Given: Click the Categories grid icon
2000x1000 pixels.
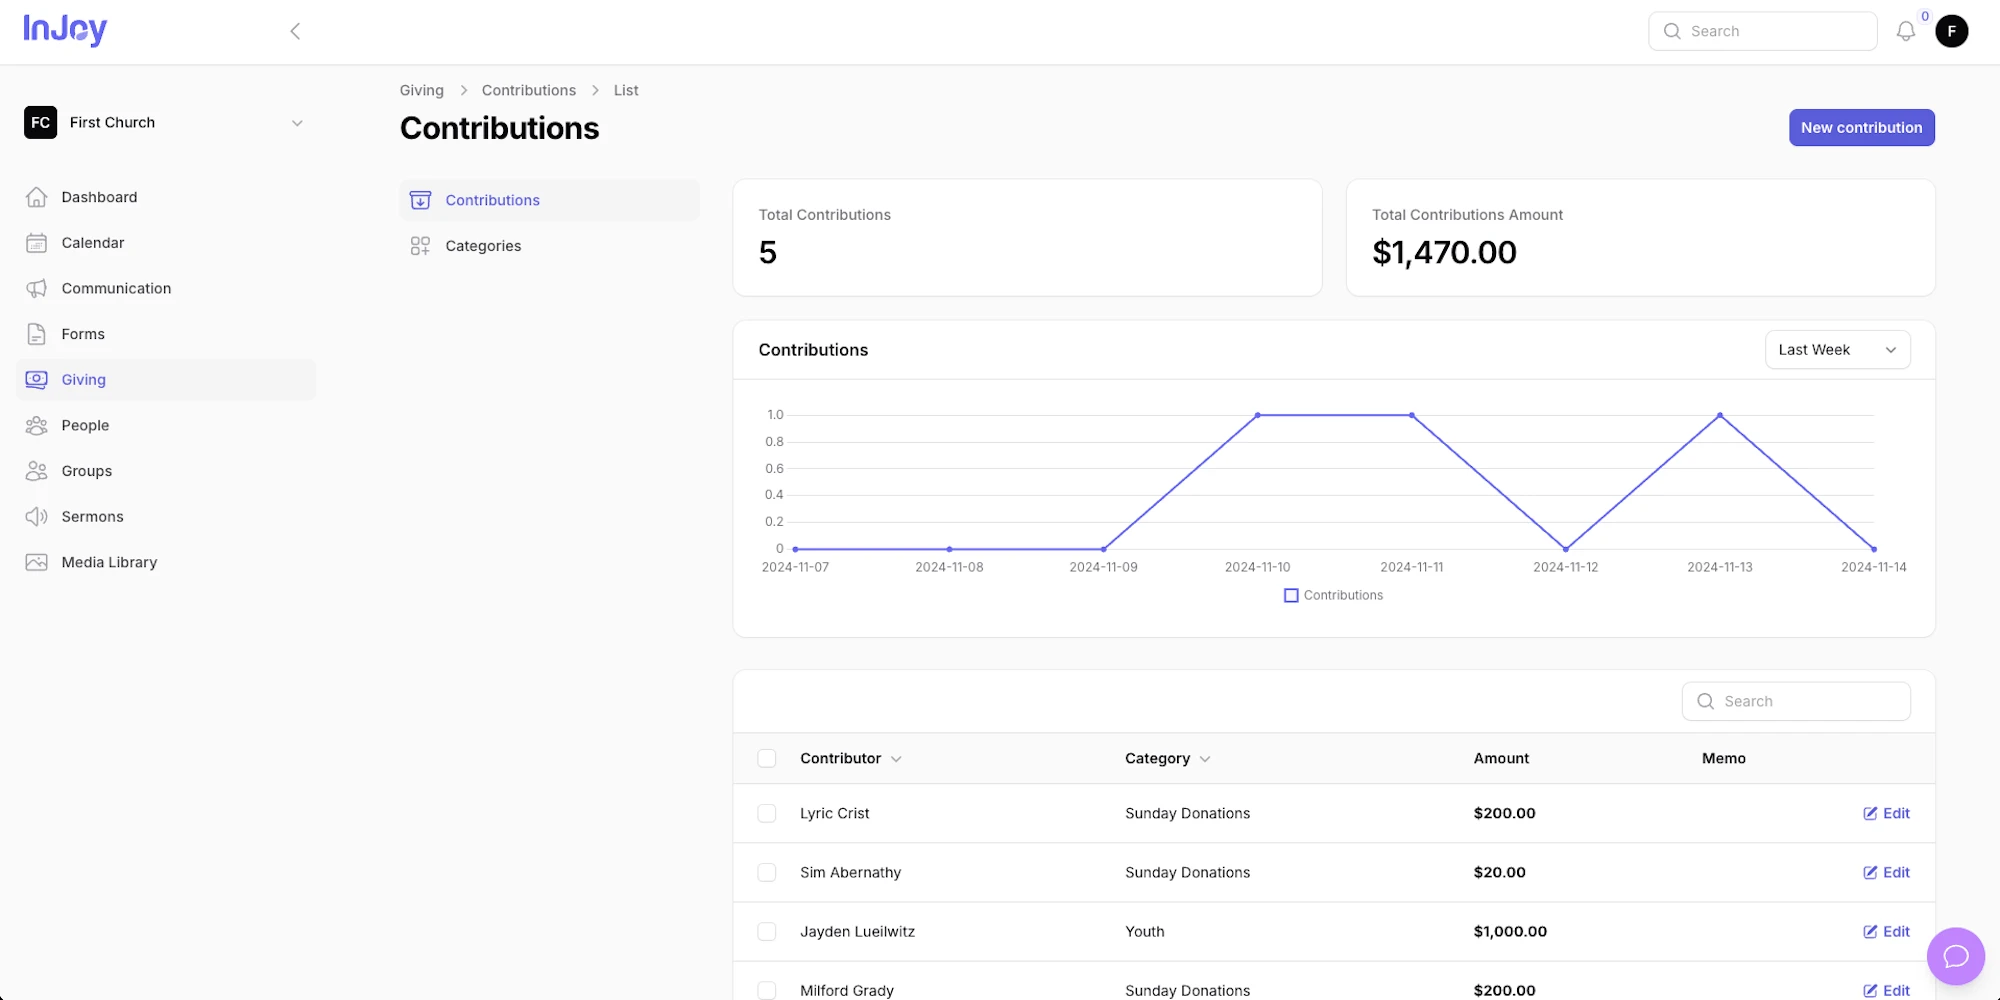Looking at the screenshot, I should point(420,245).
